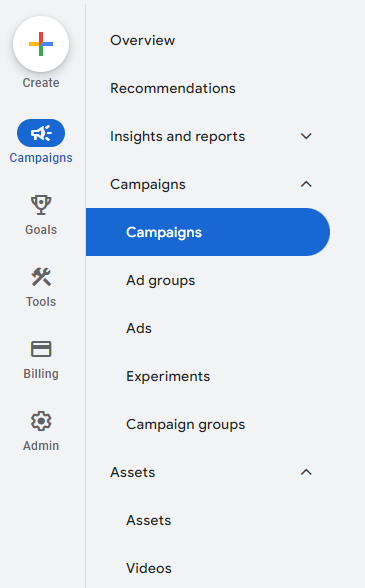Open Experiments page

coord(168,376)
